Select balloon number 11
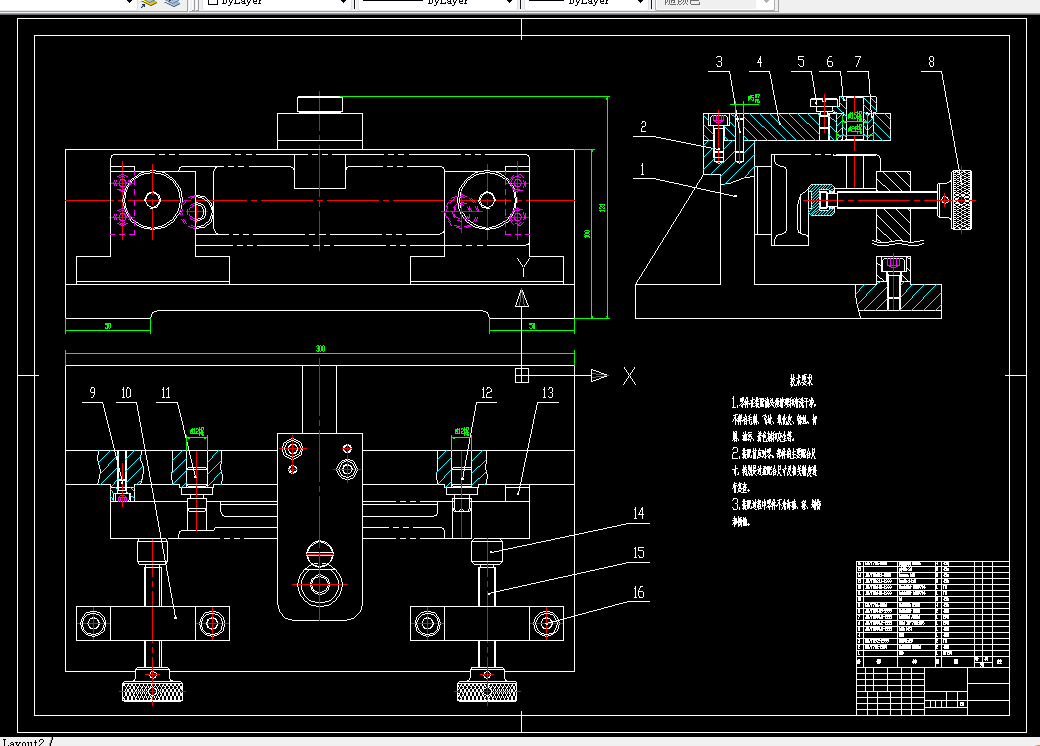Image resolution: width=1040 pixels, height=746 pixels. tap(166, 393)
